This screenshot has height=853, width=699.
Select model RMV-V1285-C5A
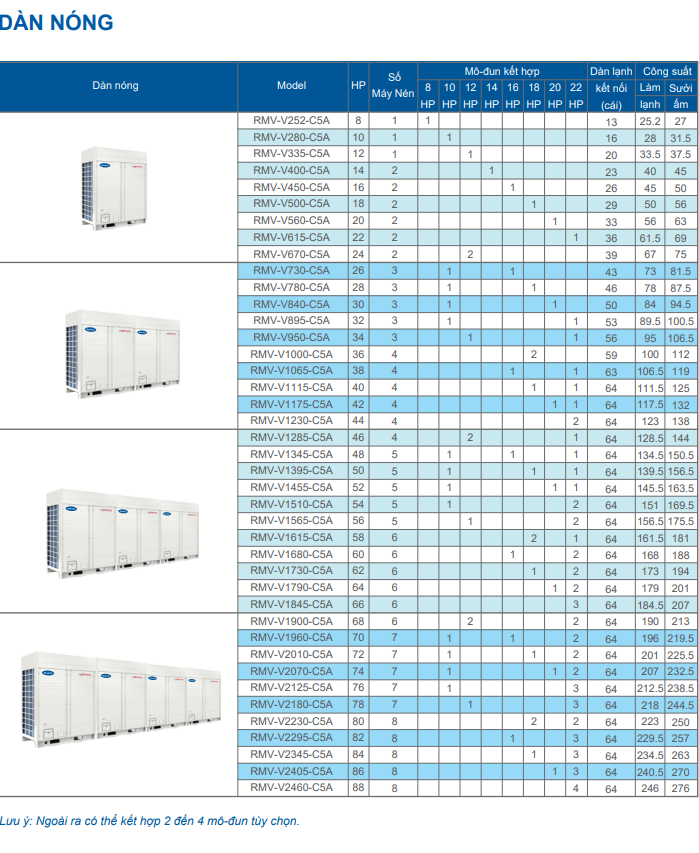[292, 437]
